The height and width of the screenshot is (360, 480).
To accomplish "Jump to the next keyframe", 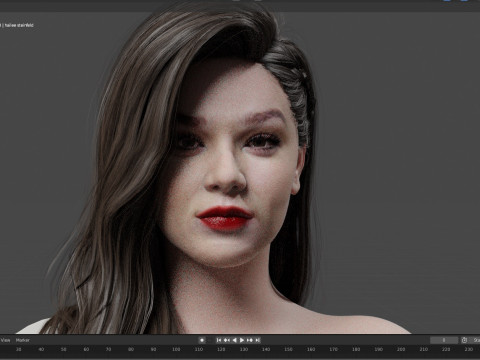I will click(x=250, y=340).
